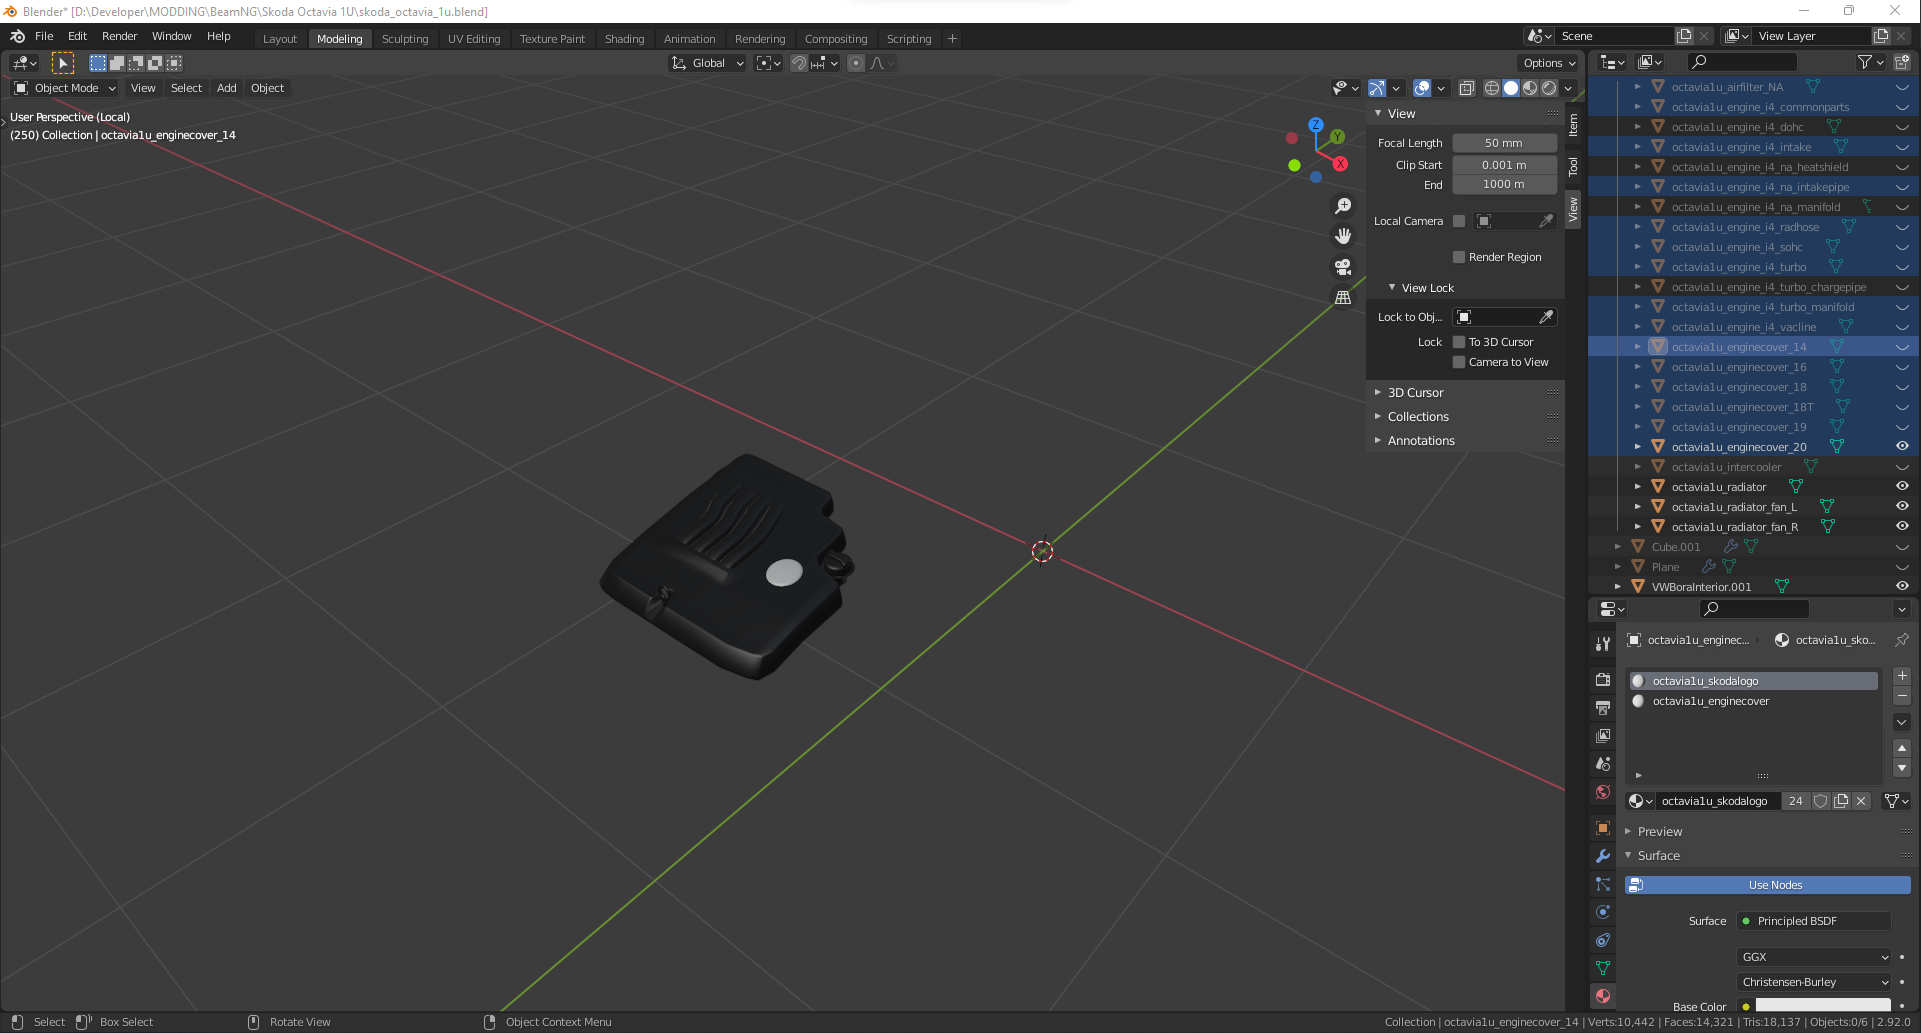Open the Material properties tab icon
The image size is (1921, 1033).
[1603, 996]
